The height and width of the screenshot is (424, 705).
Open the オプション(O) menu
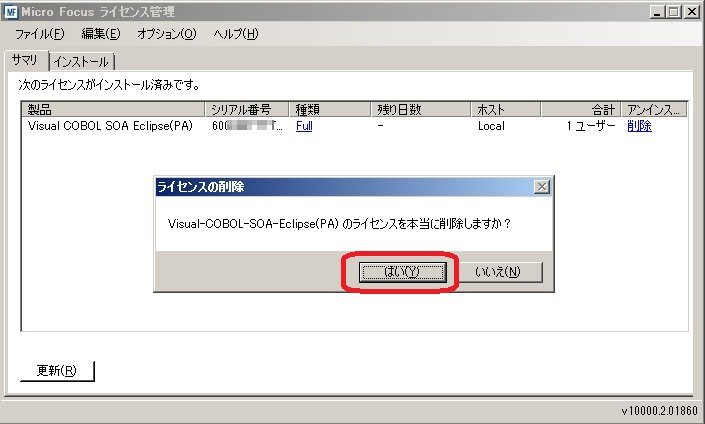point(167,34)
